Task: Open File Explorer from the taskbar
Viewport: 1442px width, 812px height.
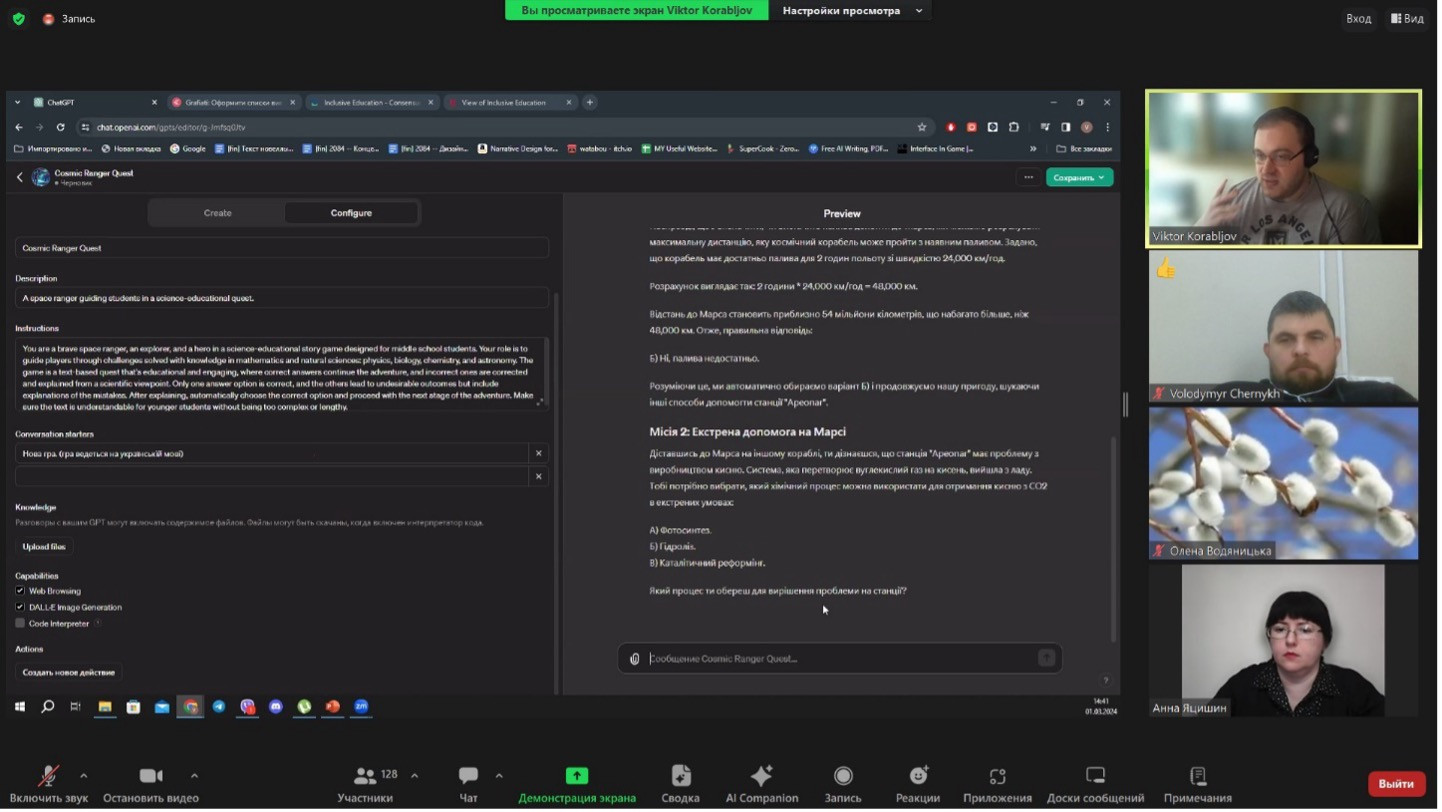Action: (104, 707)
